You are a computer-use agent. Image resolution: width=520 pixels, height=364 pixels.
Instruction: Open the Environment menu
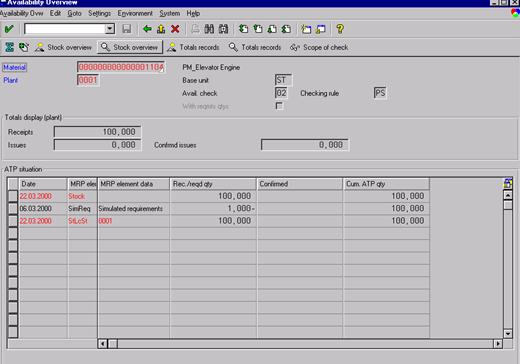coord(135,13)
